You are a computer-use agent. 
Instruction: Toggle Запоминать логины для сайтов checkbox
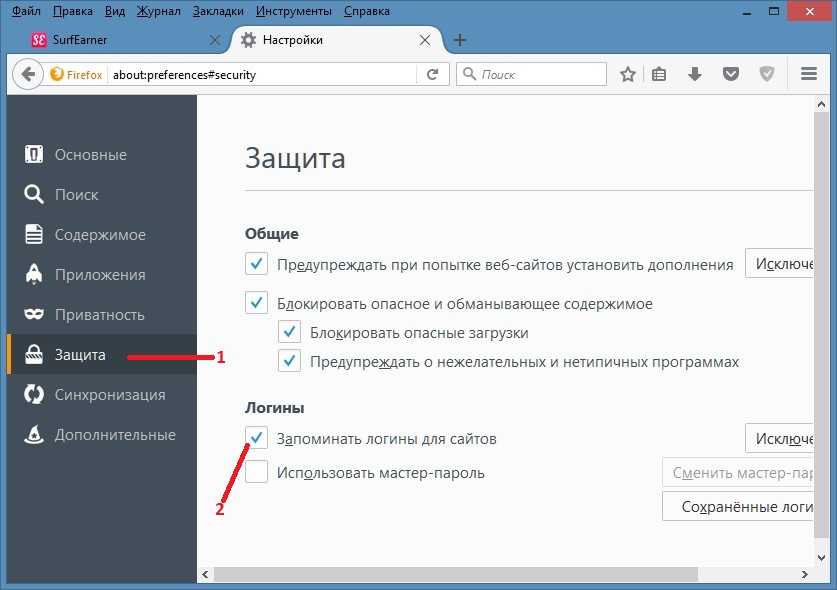click(256, 438)
